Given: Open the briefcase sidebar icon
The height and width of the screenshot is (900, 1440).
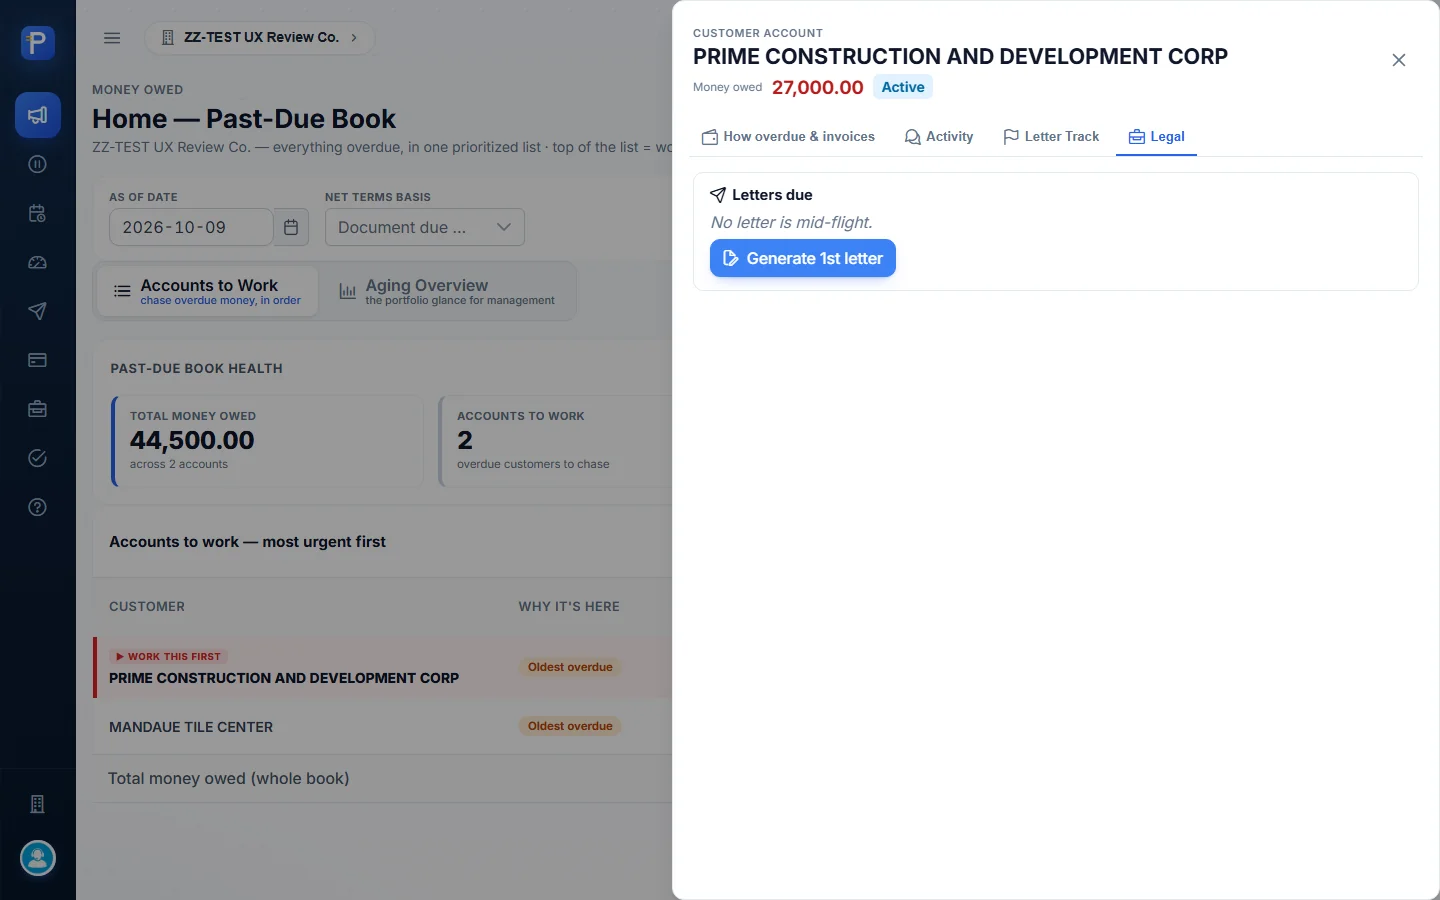Looking at the screenshot, I should 38,409.
